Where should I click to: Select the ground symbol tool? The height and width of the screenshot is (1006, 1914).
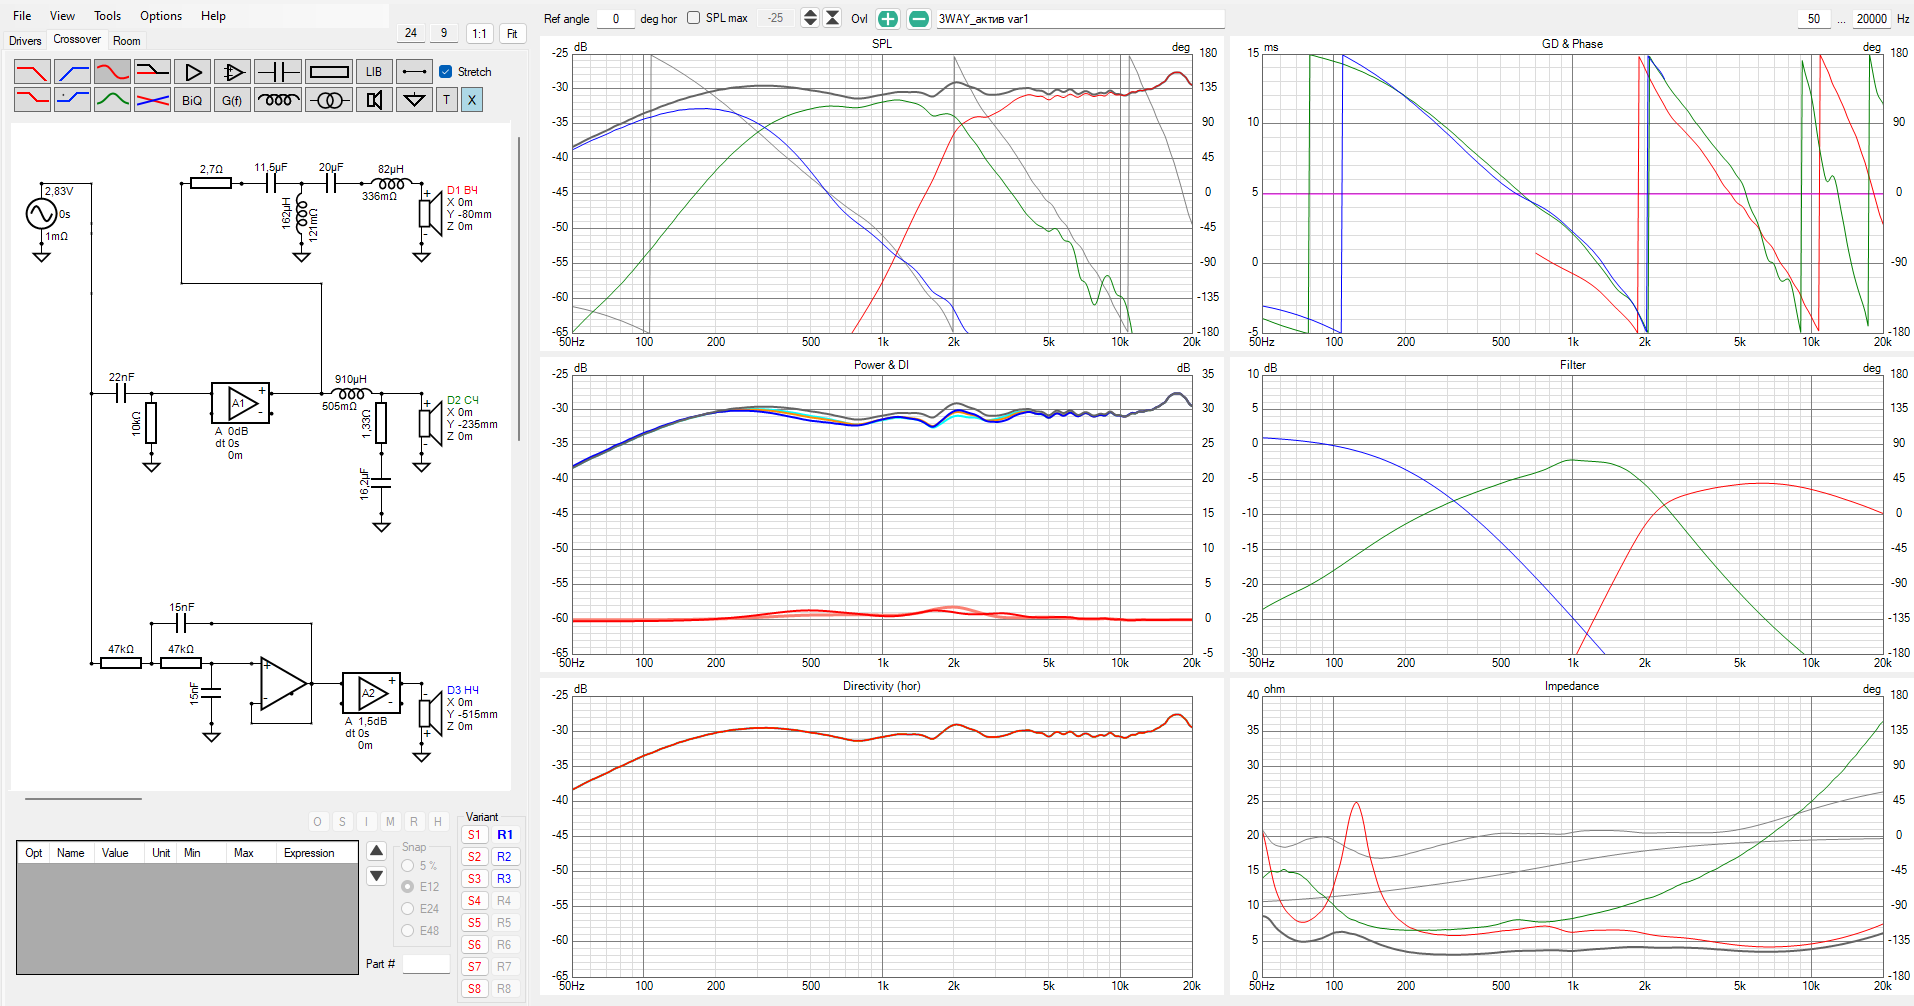click(x=414, y=100)
